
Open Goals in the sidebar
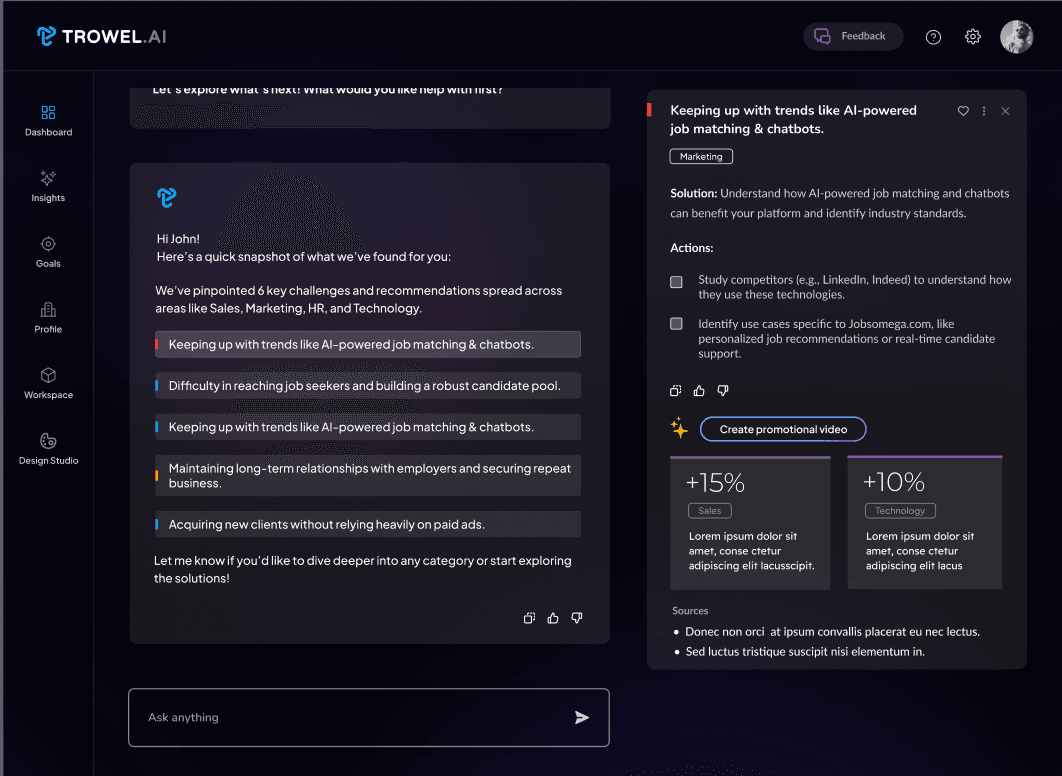click(x=48, y=252)
